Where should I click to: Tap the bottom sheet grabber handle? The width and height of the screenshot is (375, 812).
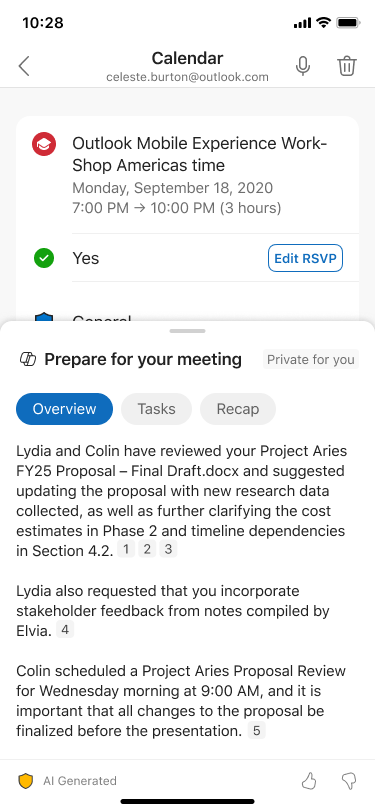(x=188, y=331)
